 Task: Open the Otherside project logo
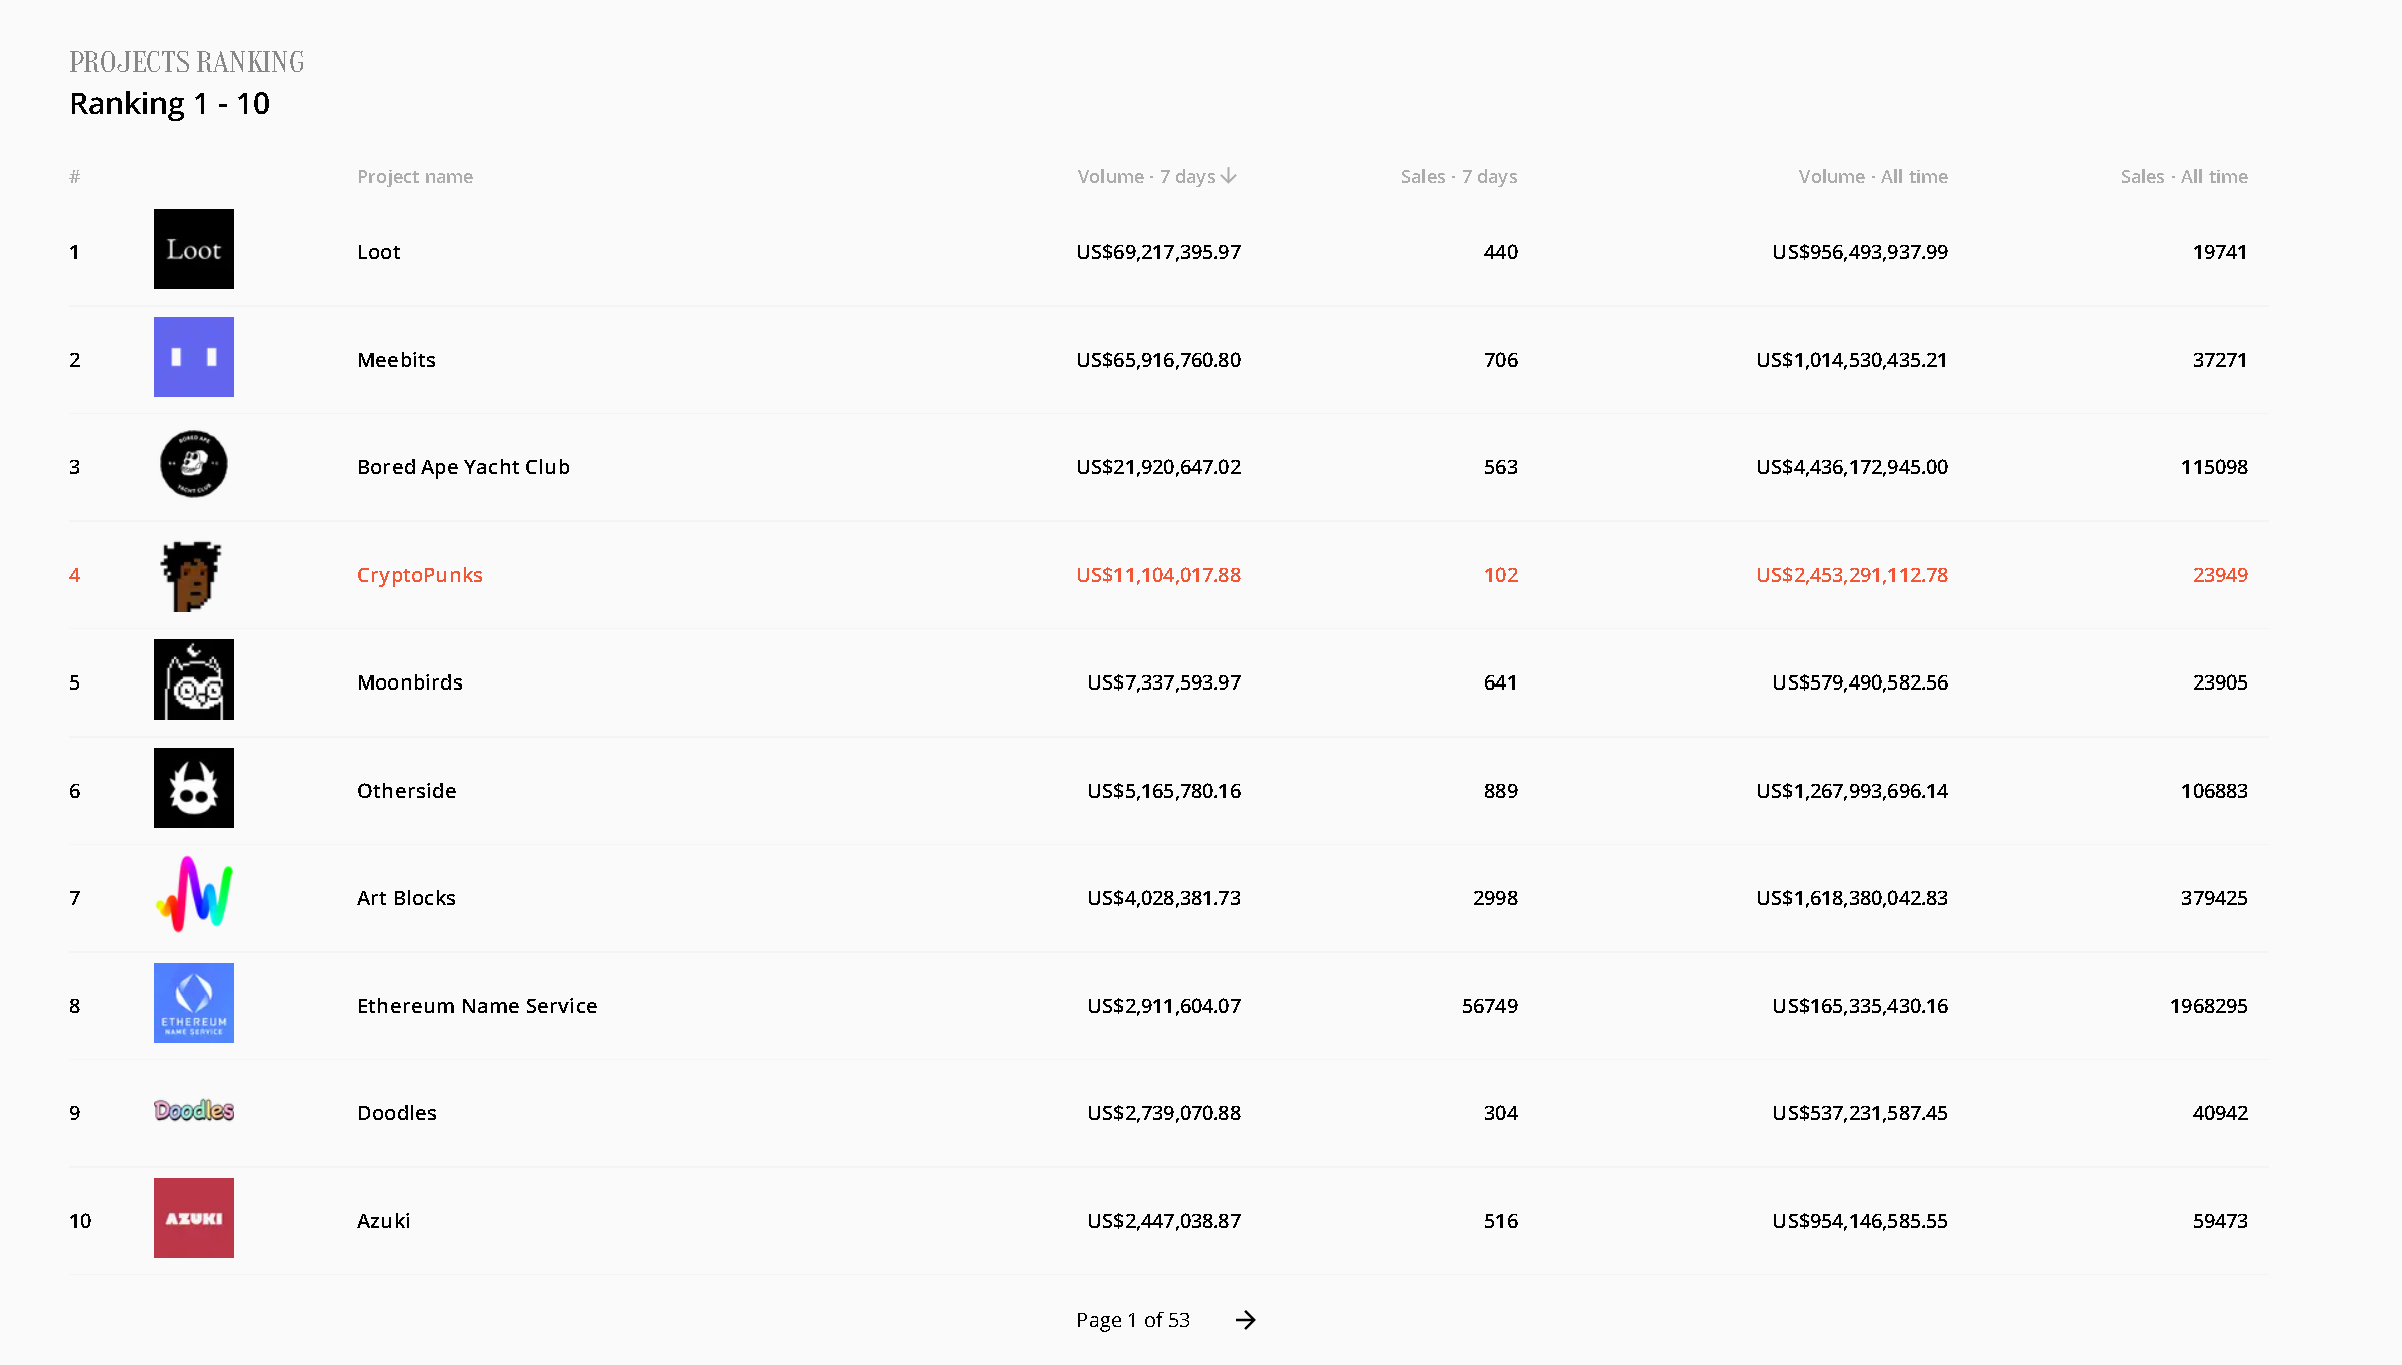point(193,788)
